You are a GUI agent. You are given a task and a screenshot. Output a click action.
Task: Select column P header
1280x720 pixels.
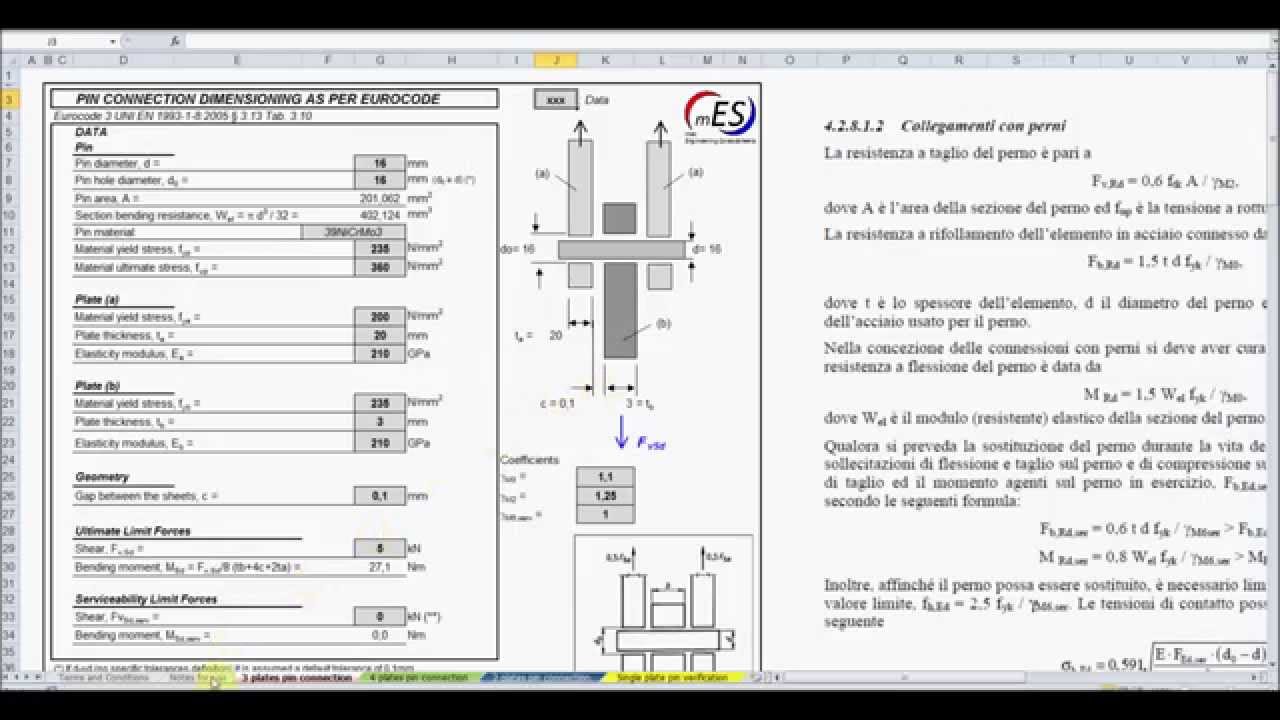(846, 61)
